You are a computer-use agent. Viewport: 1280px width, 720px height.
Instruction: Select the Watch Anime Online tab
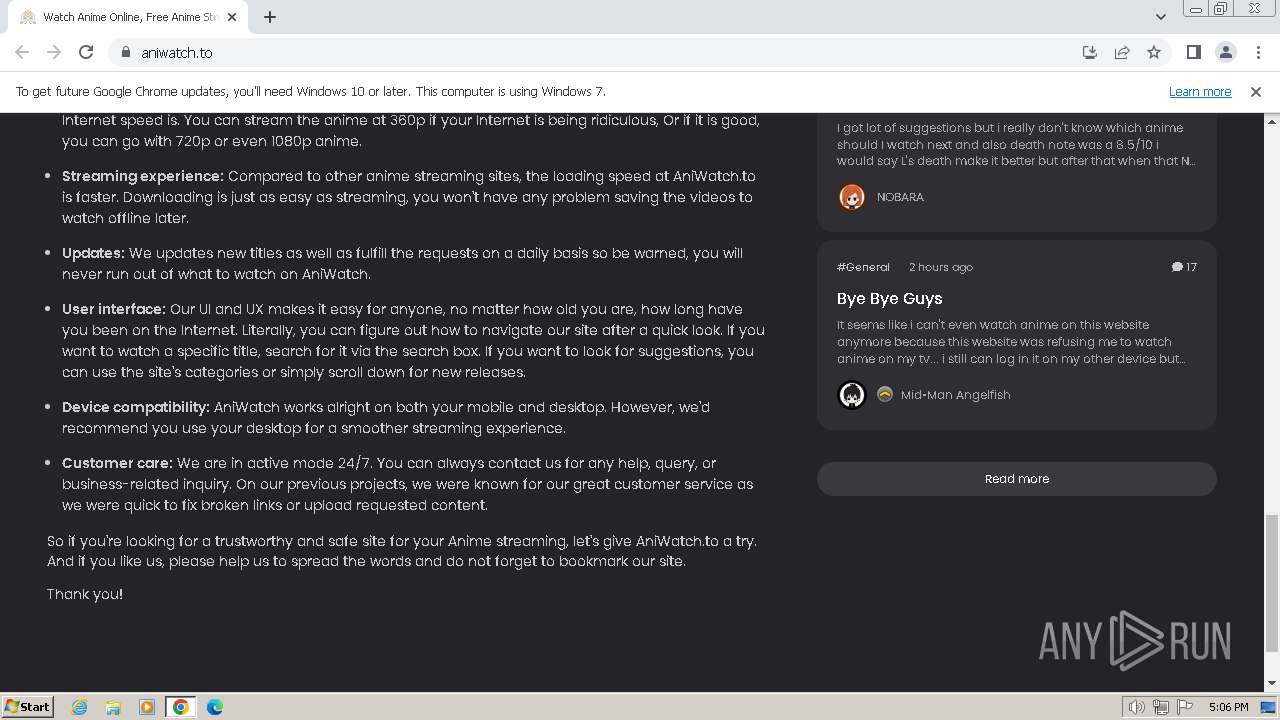click(128, 17)
